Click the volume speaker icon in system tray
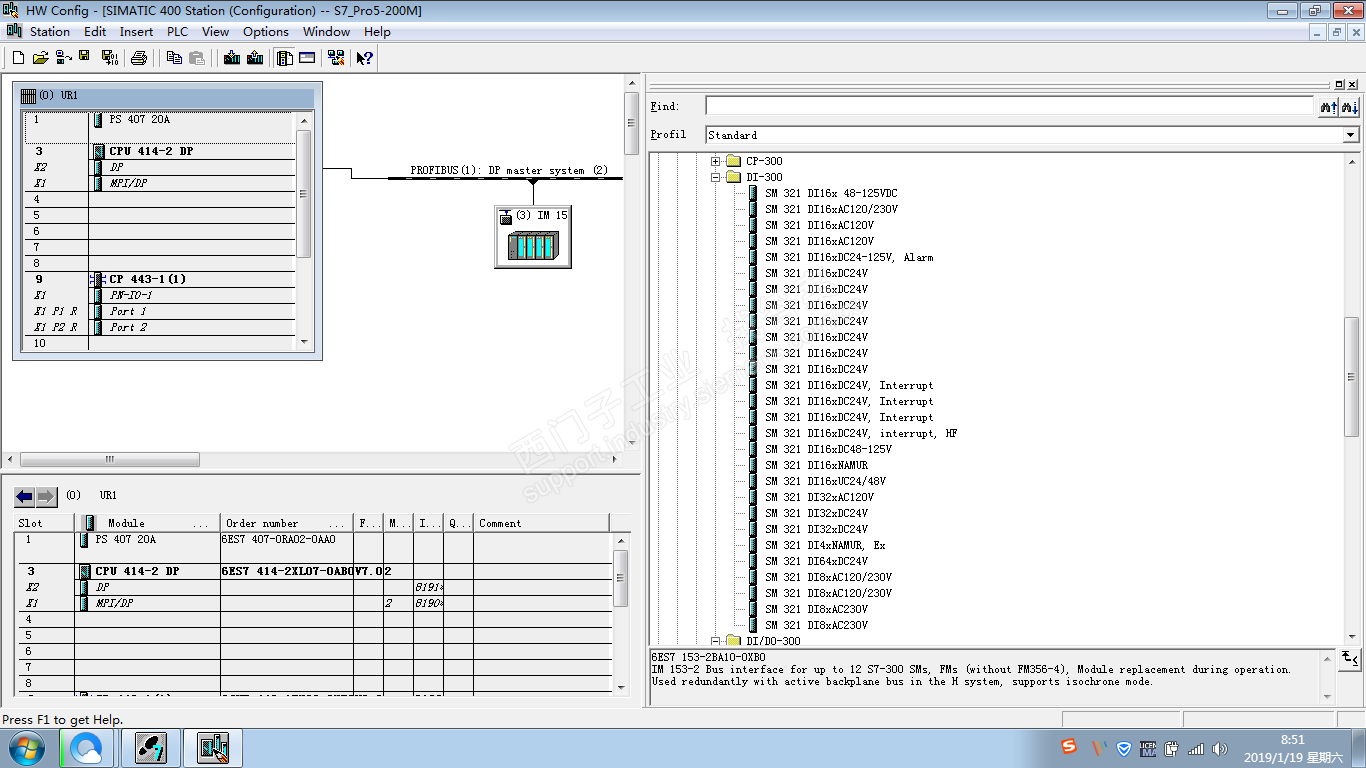Image resolution: width=1366 pixels, height=768 pixels. (1219, 748)
